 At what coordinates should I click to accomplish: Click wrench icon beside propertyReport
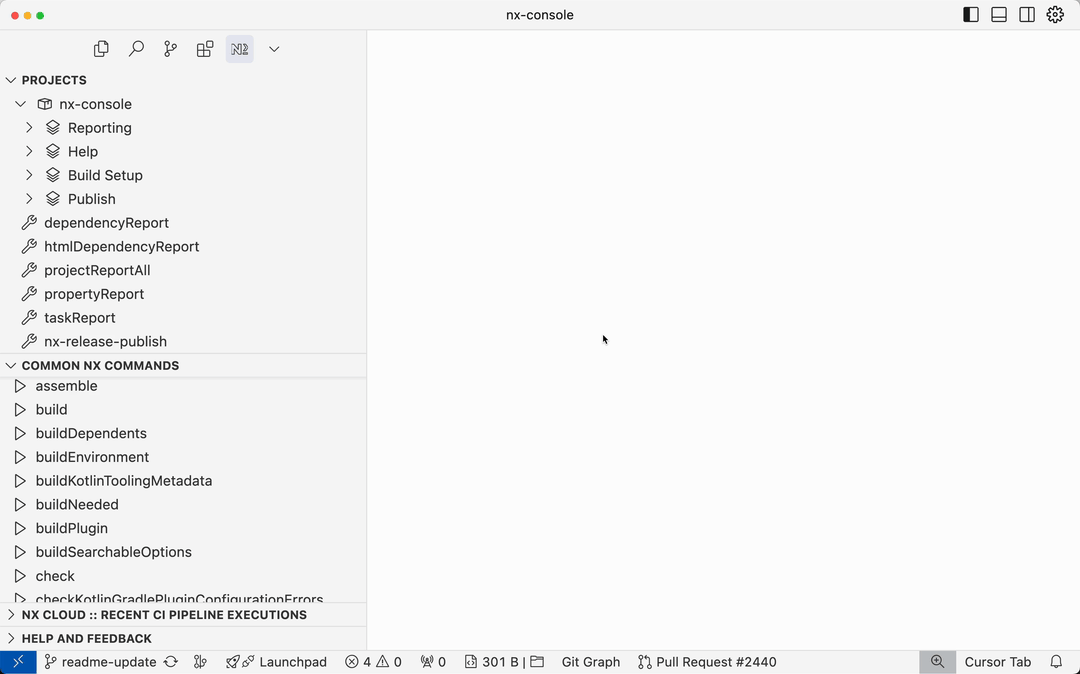click(x=29, y=294)
